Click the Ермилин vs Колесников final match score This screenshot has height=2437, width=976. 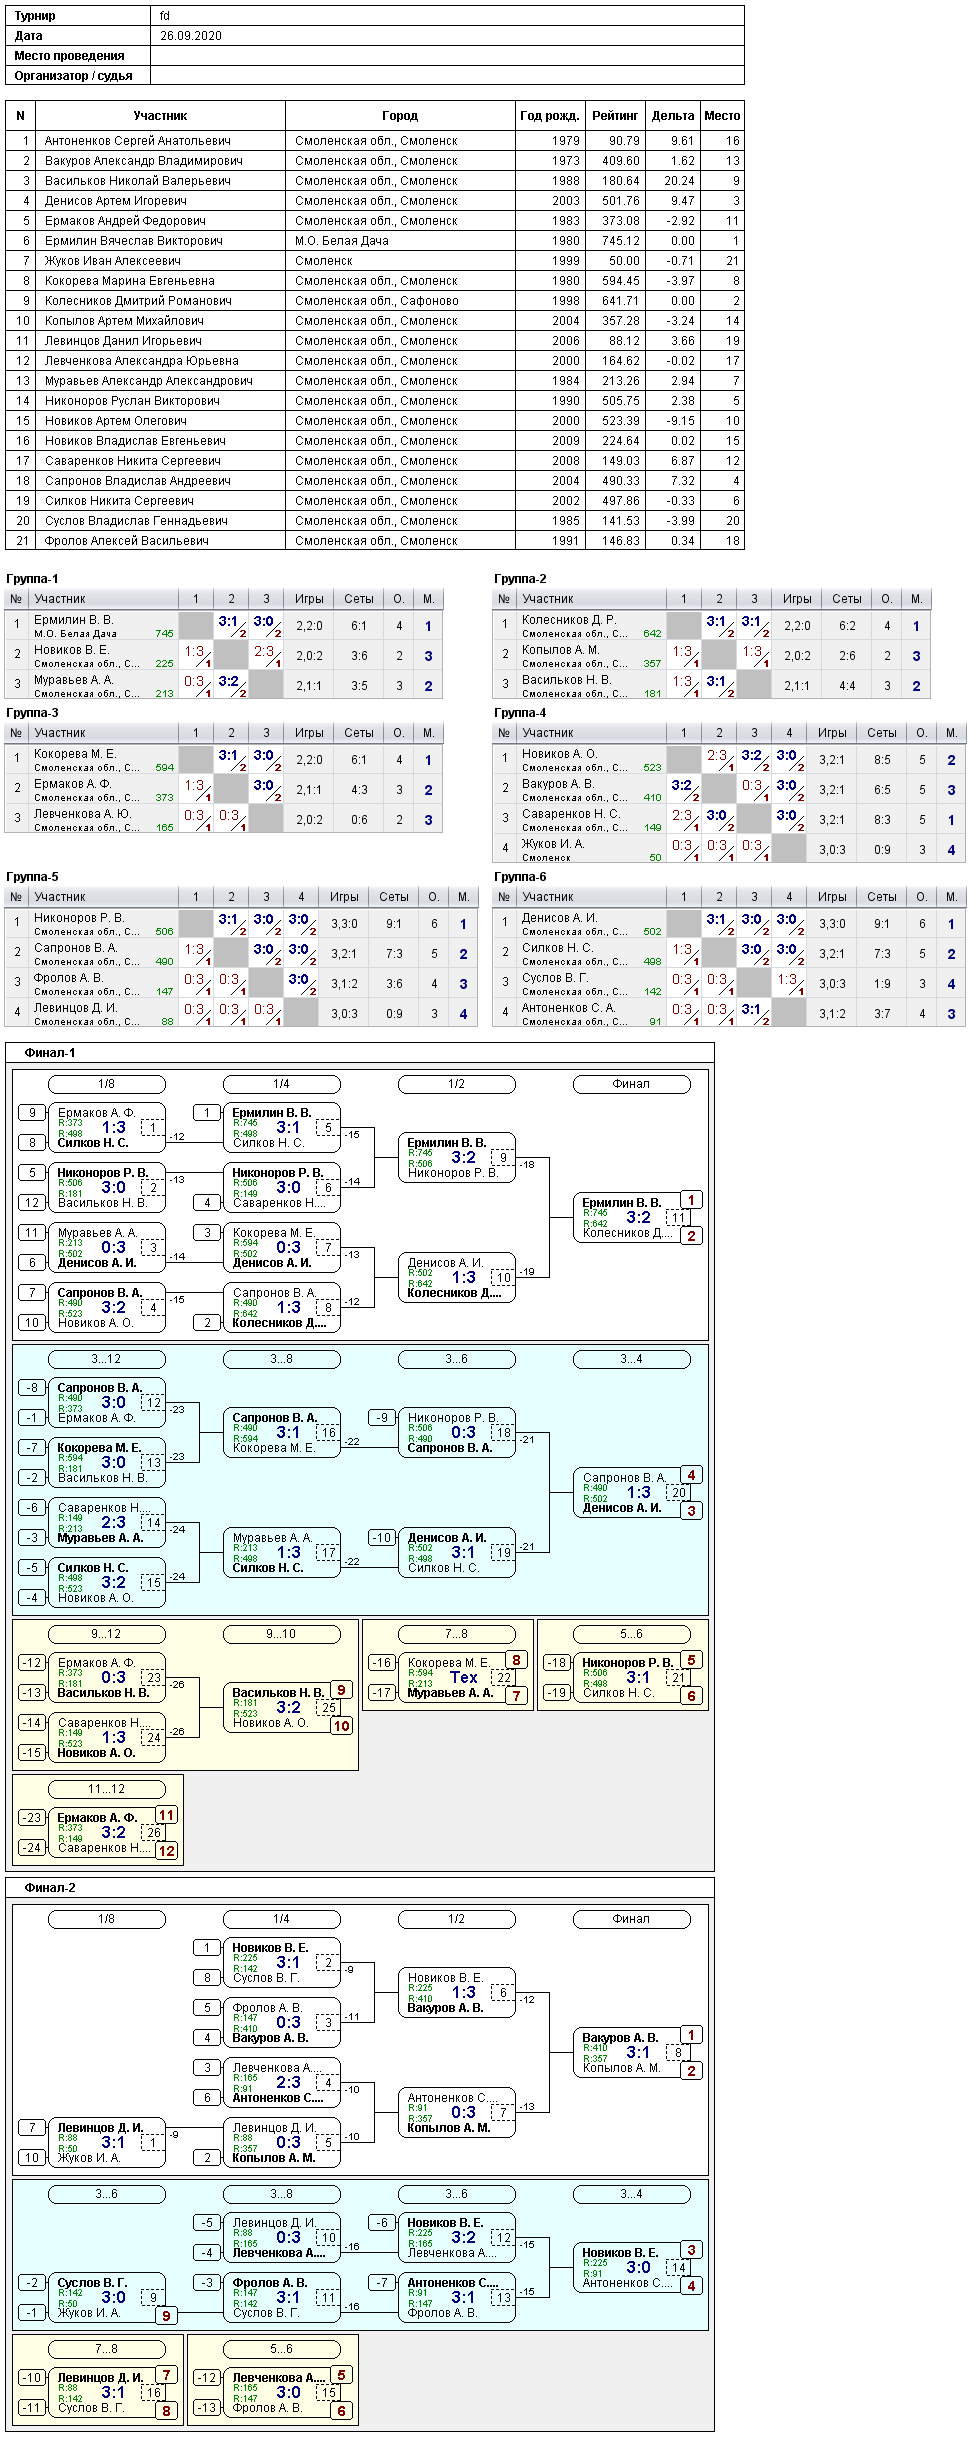tap(638, 1218)
